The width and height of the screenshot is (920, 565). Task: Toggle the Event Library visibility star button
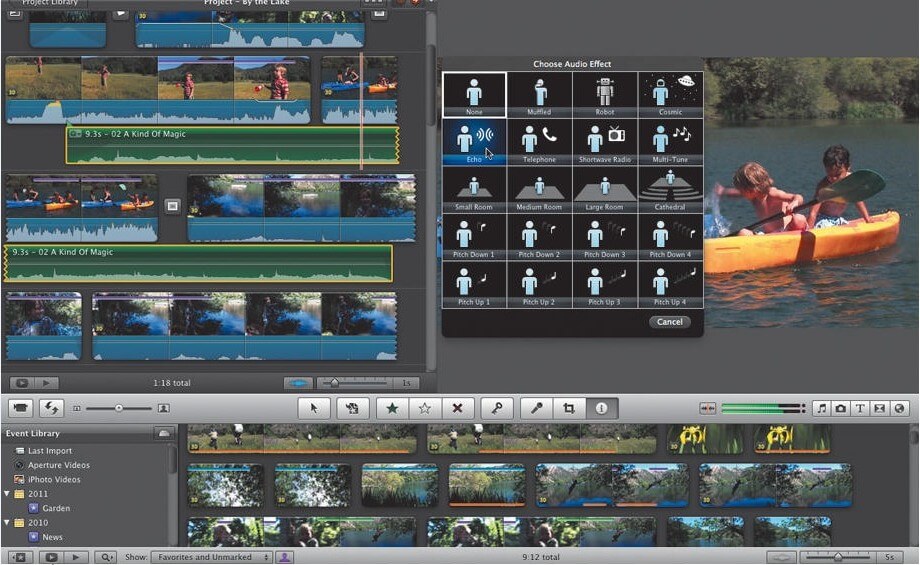point(20,557)
